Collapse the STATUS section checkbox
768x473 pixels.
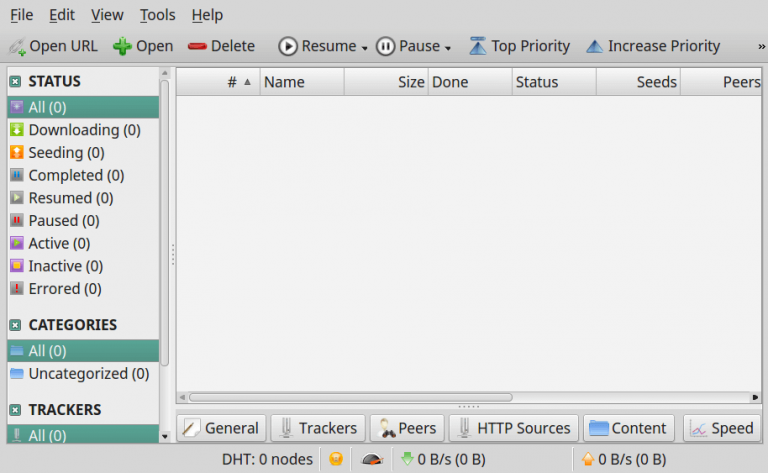[x=15, y=81]
